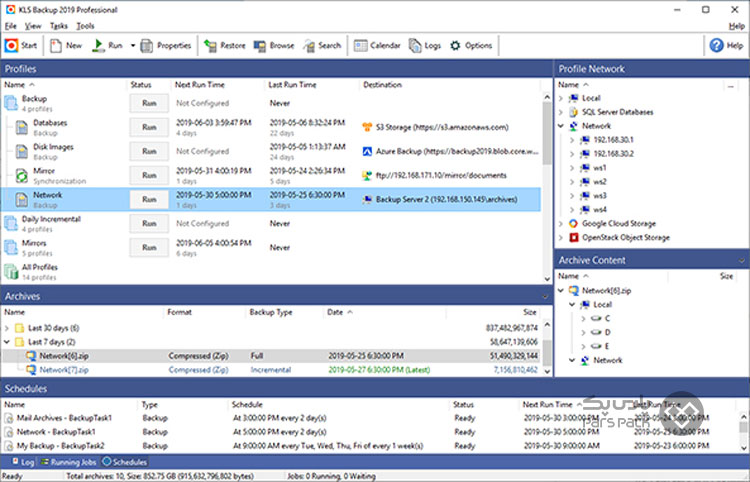Expand the Local node in Profile Network
The height and width of the screenshot is (482, 750).
[x=562, y=98]
